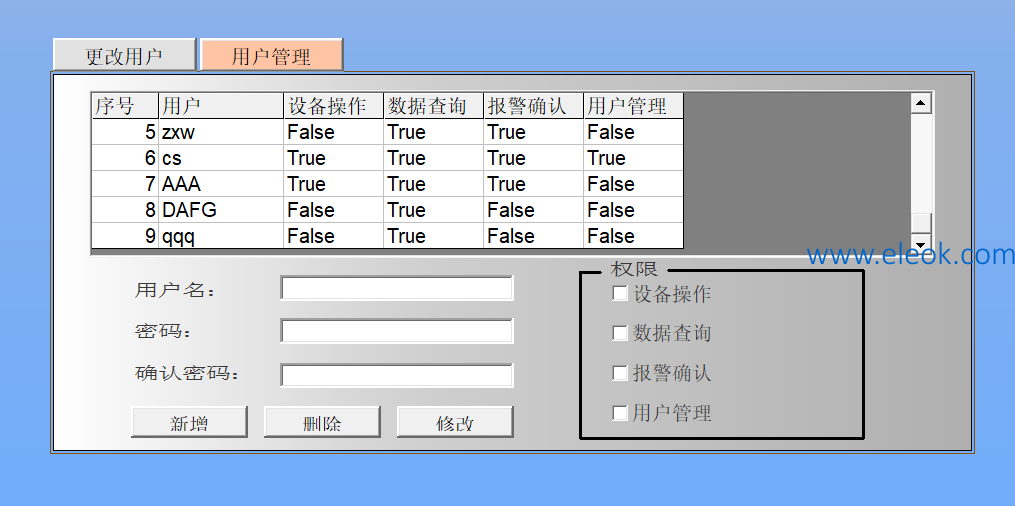Image resolution: width=1015 pixels, height=506 pixels.
Task: Click the 设备操作 column header
Action: pos(334,106)
